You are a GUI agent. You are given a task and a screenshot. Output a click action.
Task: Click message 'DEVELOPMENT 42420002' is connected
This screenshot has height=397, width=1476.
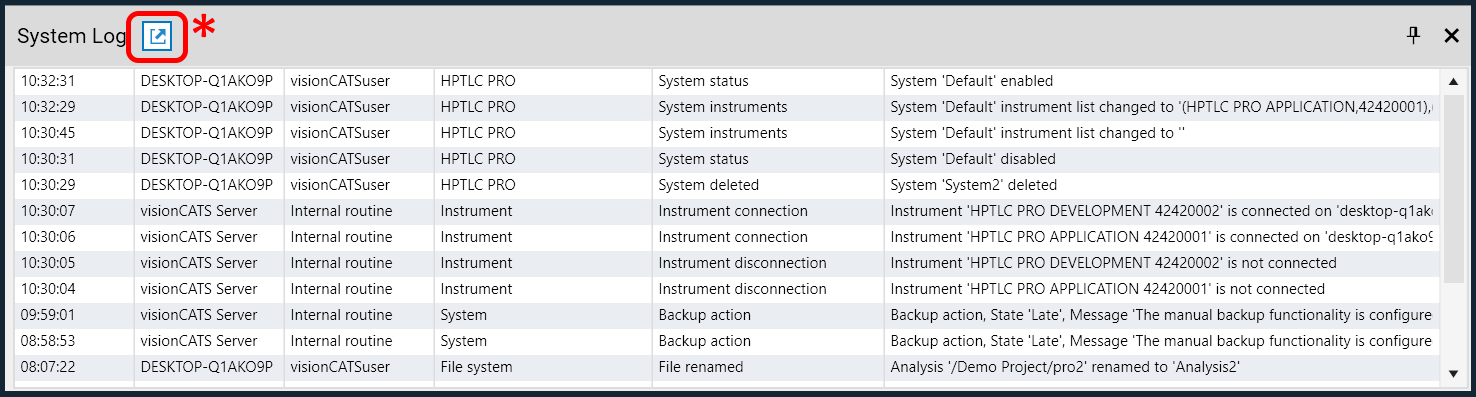click(x=1163, y=211)
